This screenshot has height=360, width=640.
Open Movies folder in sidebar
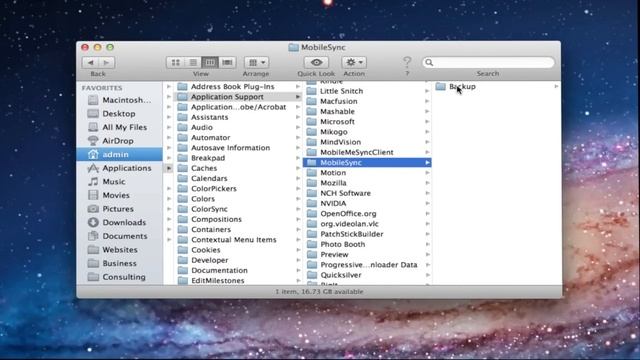tap(120, 195)
